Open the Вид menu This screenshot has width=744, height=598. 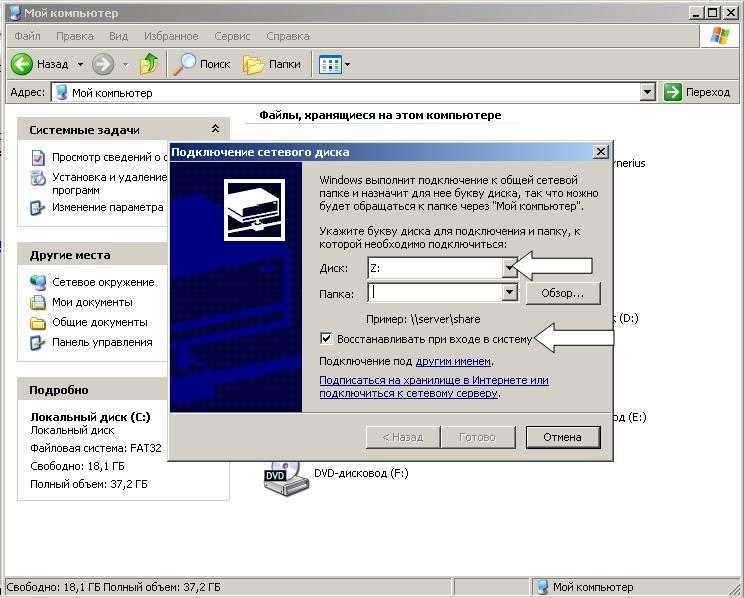[x=118, y=36]
